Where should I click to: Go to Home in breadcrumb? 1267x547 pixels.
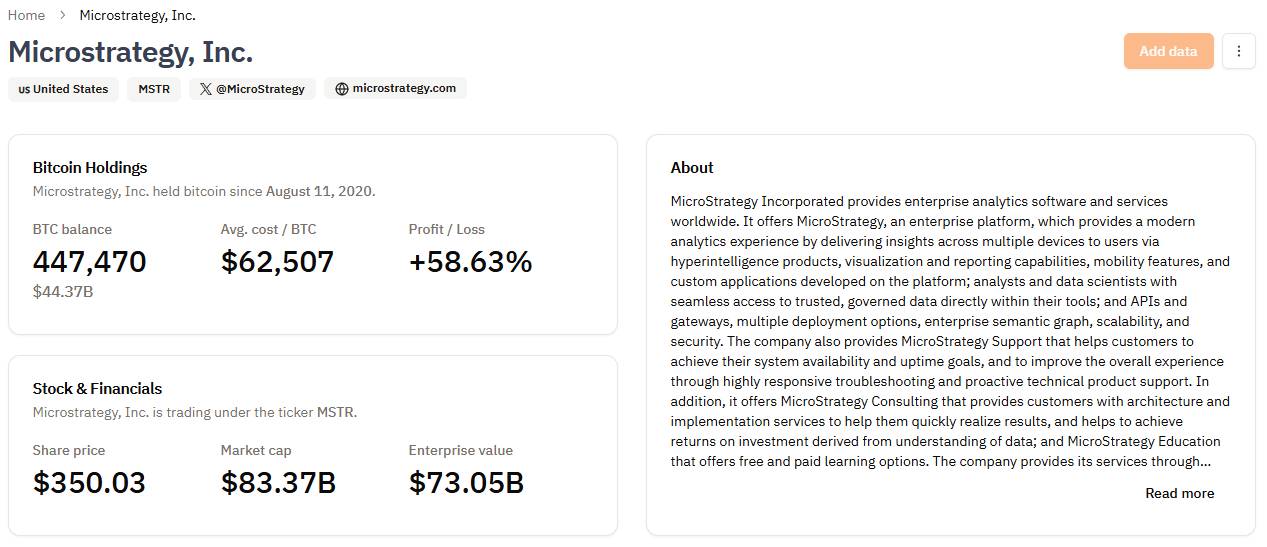[26, 15]
